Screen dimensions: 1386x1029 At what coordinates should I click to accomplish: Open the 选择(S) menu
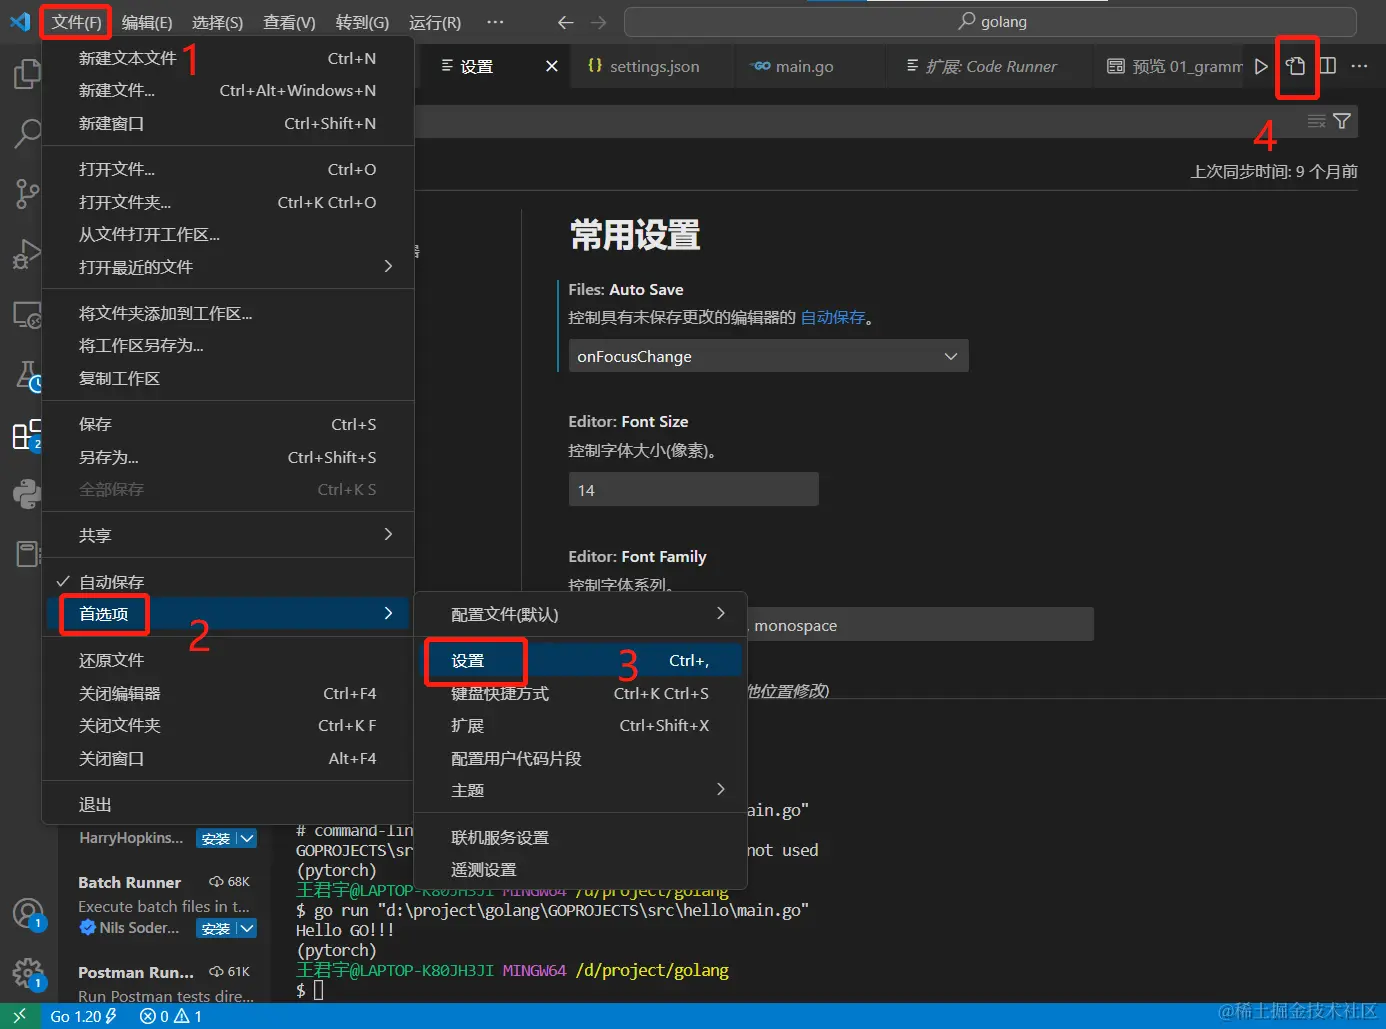click(217, 22)
